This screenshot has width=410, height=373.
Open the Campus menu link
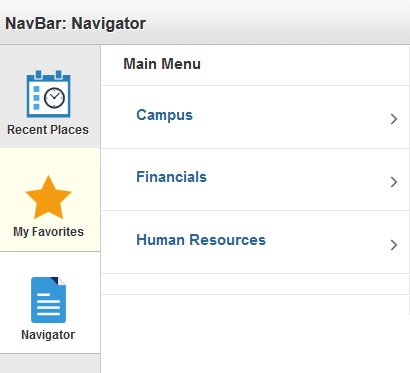[x=164, y=115]
